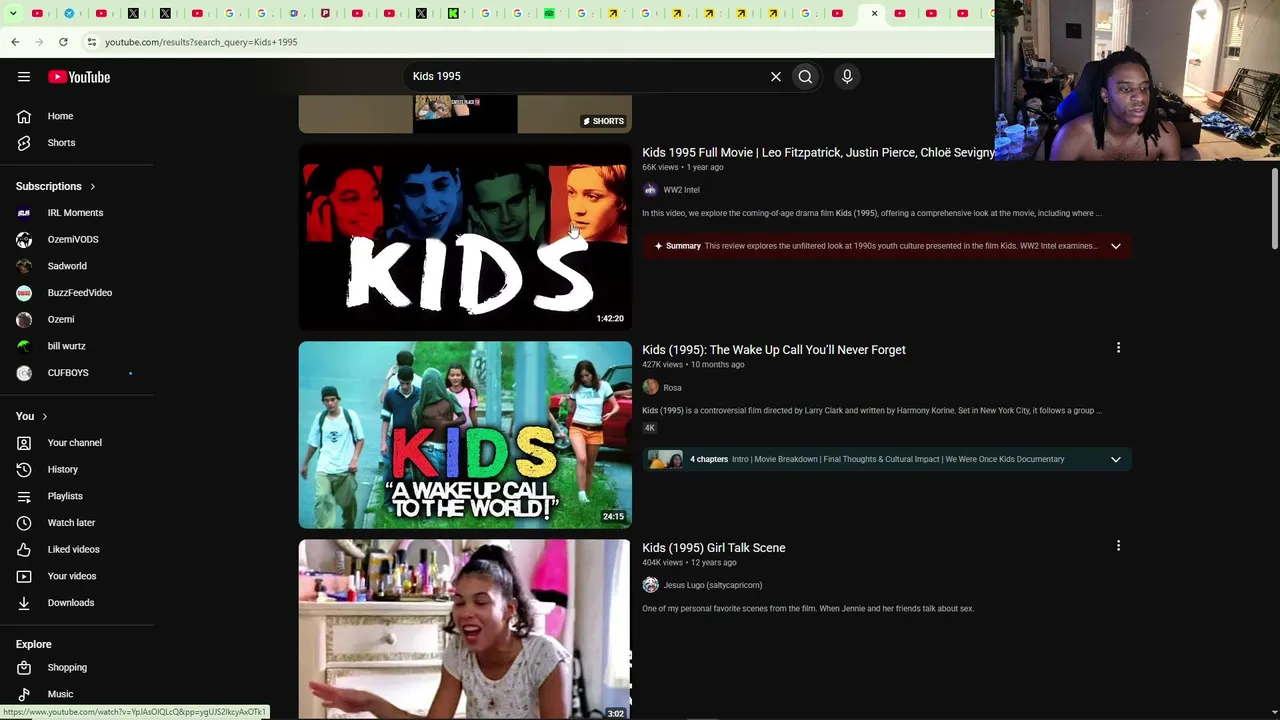Click the '66K views • 1 year ago' text
Image resolution: width=1280 pixels, height=720 pixels.
pos(682,167)
